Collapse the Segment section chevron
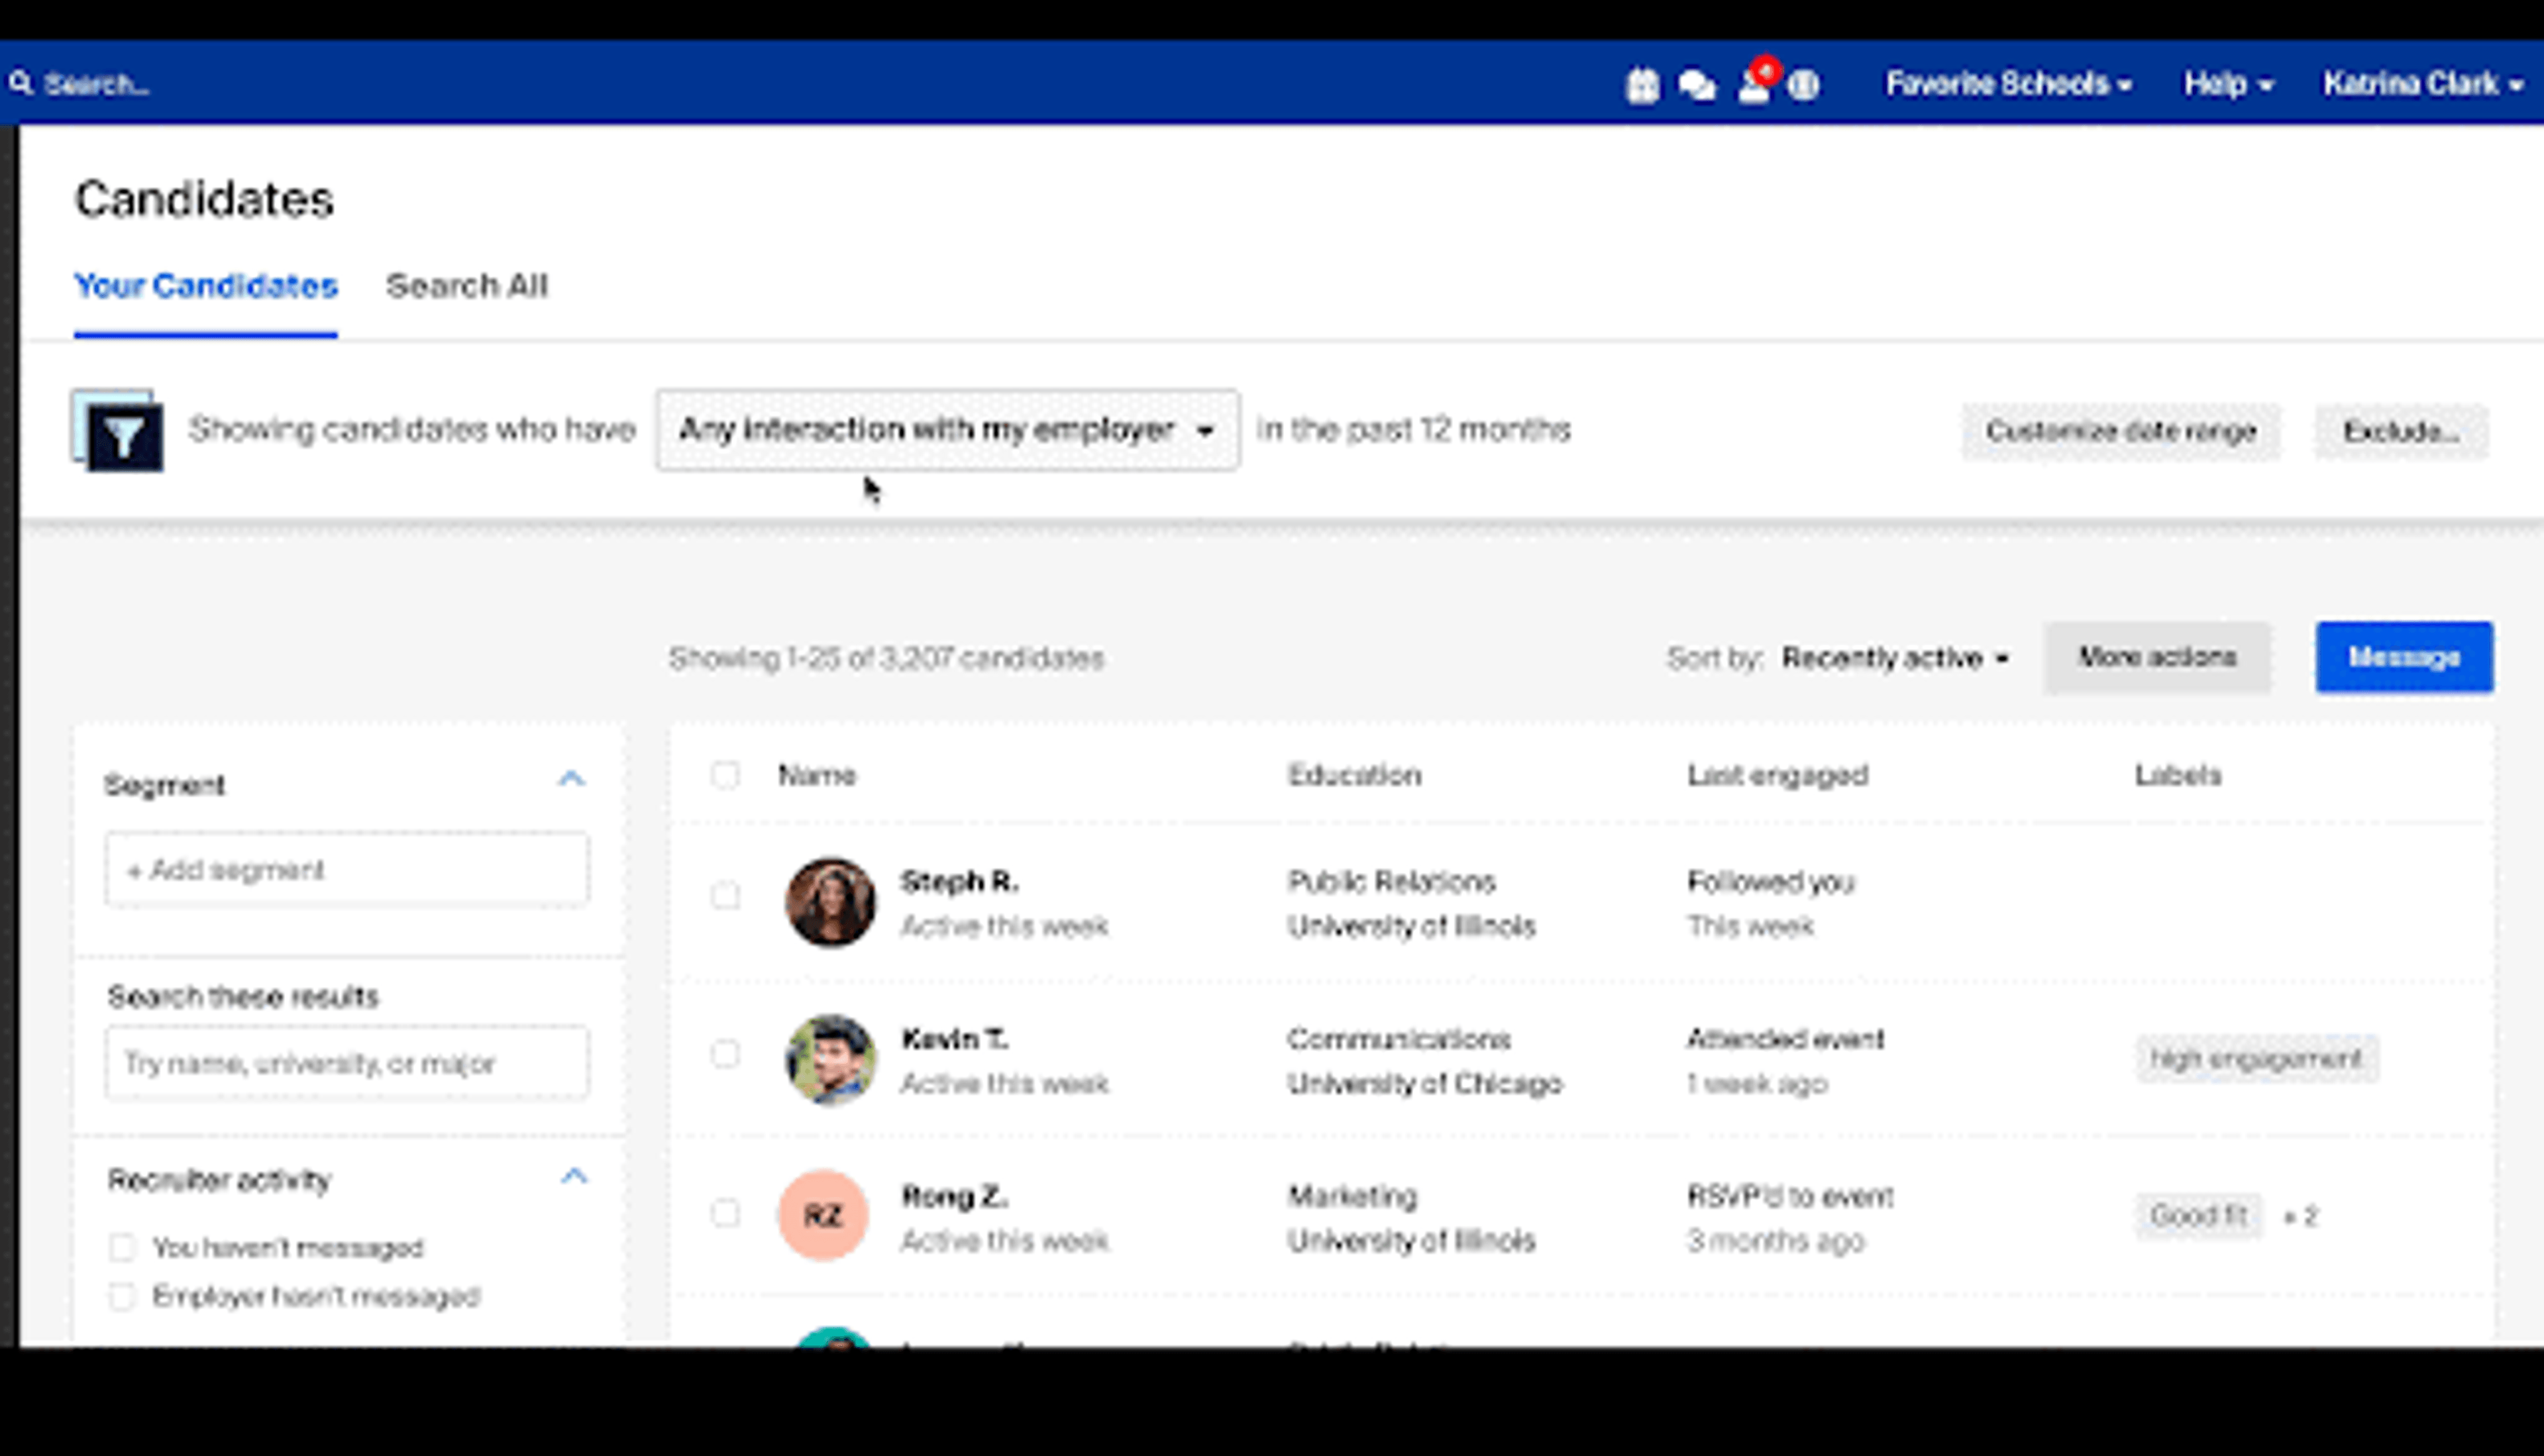The height and width of the screenshot is (1456, 2544). coord(571,779)
